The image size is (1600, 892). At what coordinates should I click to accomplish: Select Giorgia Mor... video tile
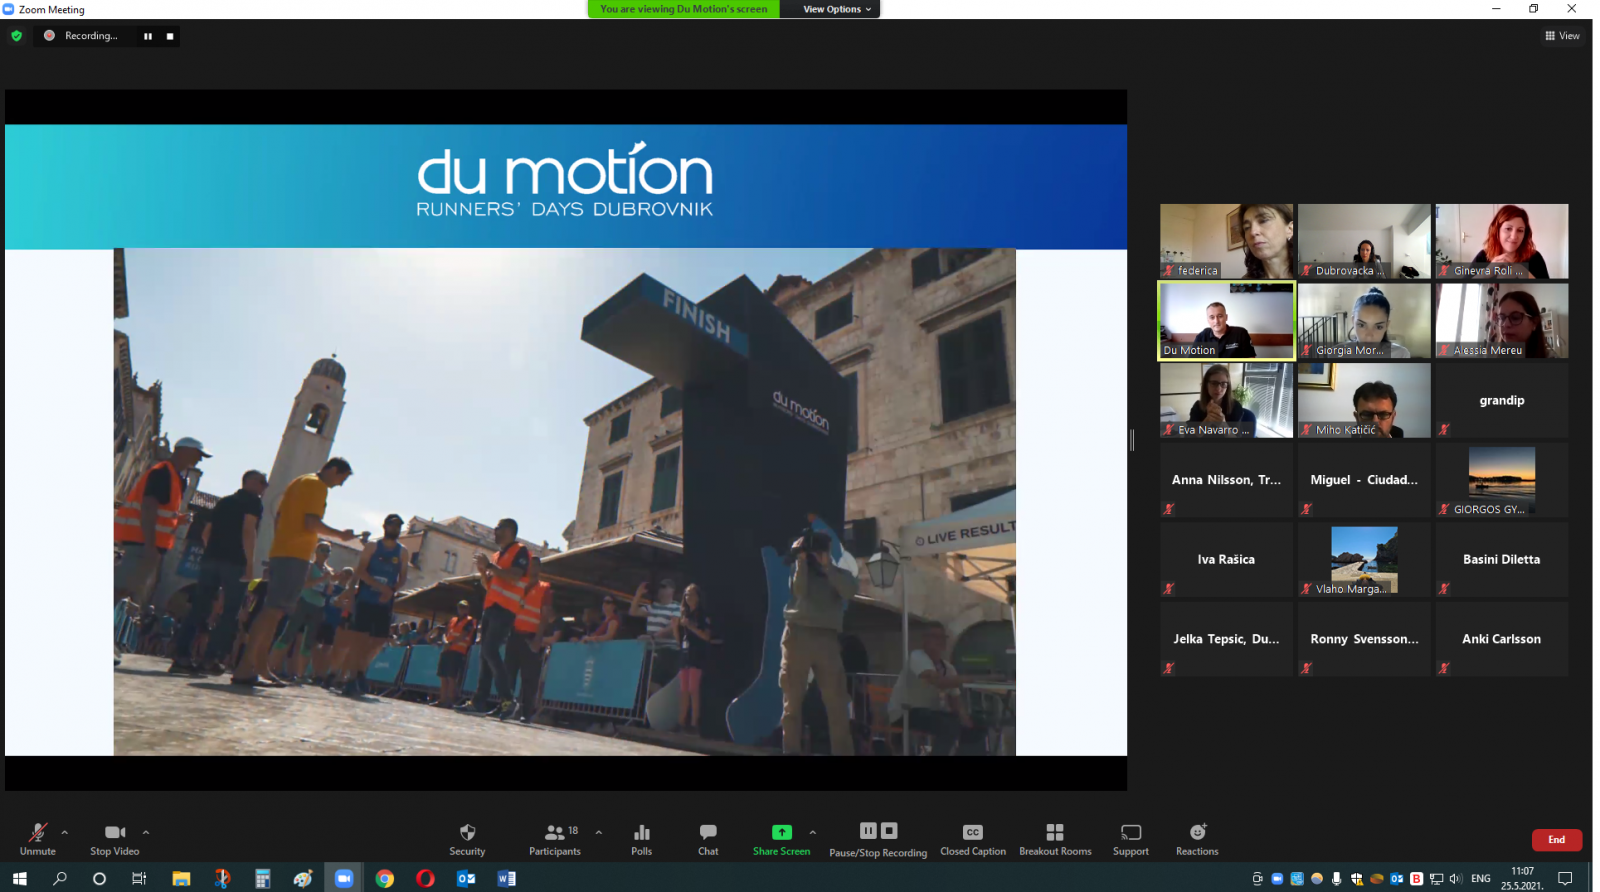click(1364, 320)
